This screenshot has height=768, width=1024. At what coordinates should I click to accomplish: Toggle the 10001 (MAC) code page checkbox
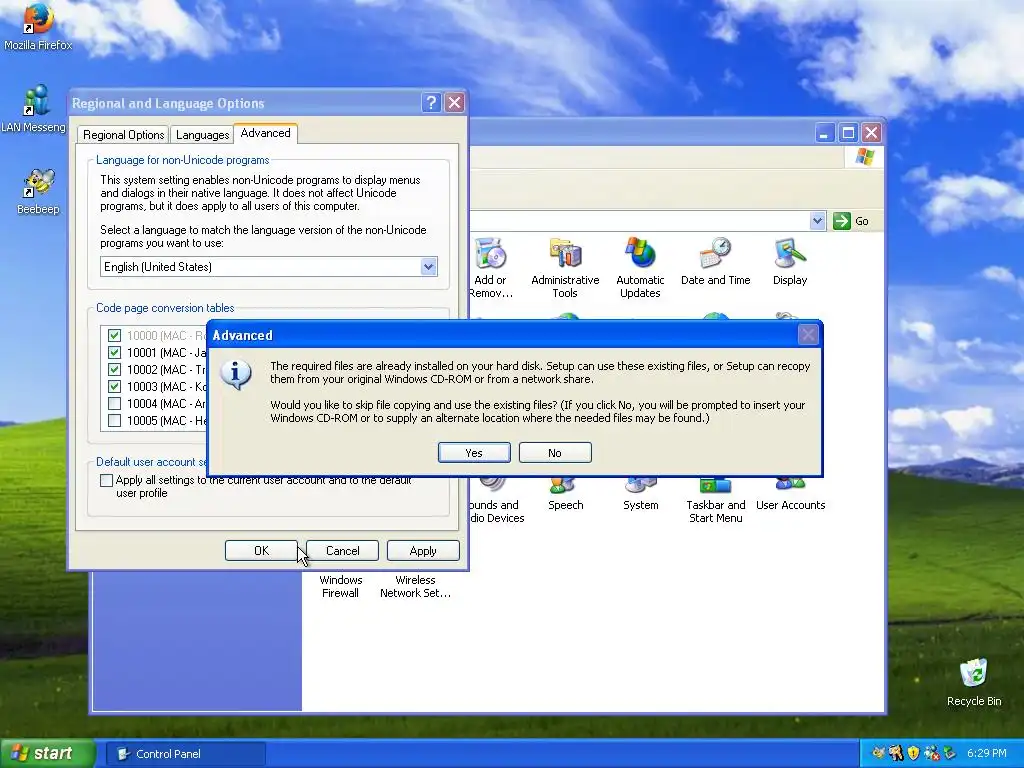(x=114, y=353)
